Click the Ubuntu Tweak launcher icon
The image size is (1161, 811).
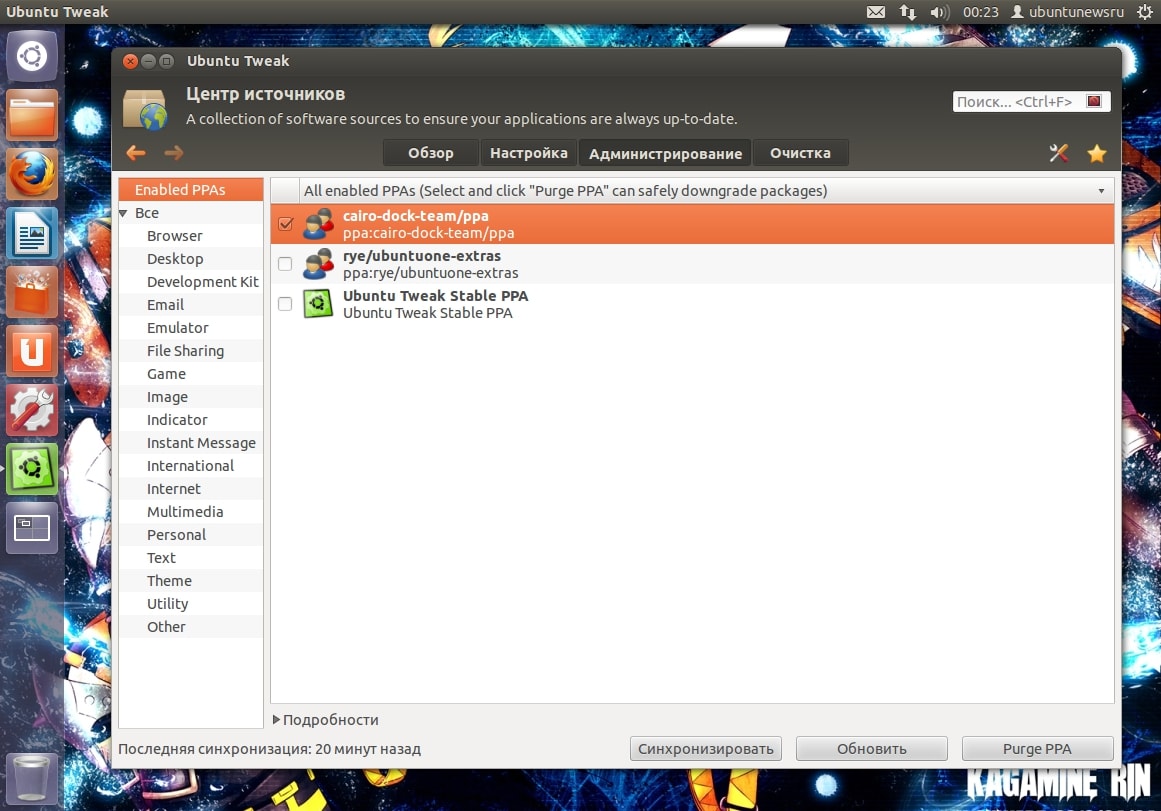click(32, 469)
